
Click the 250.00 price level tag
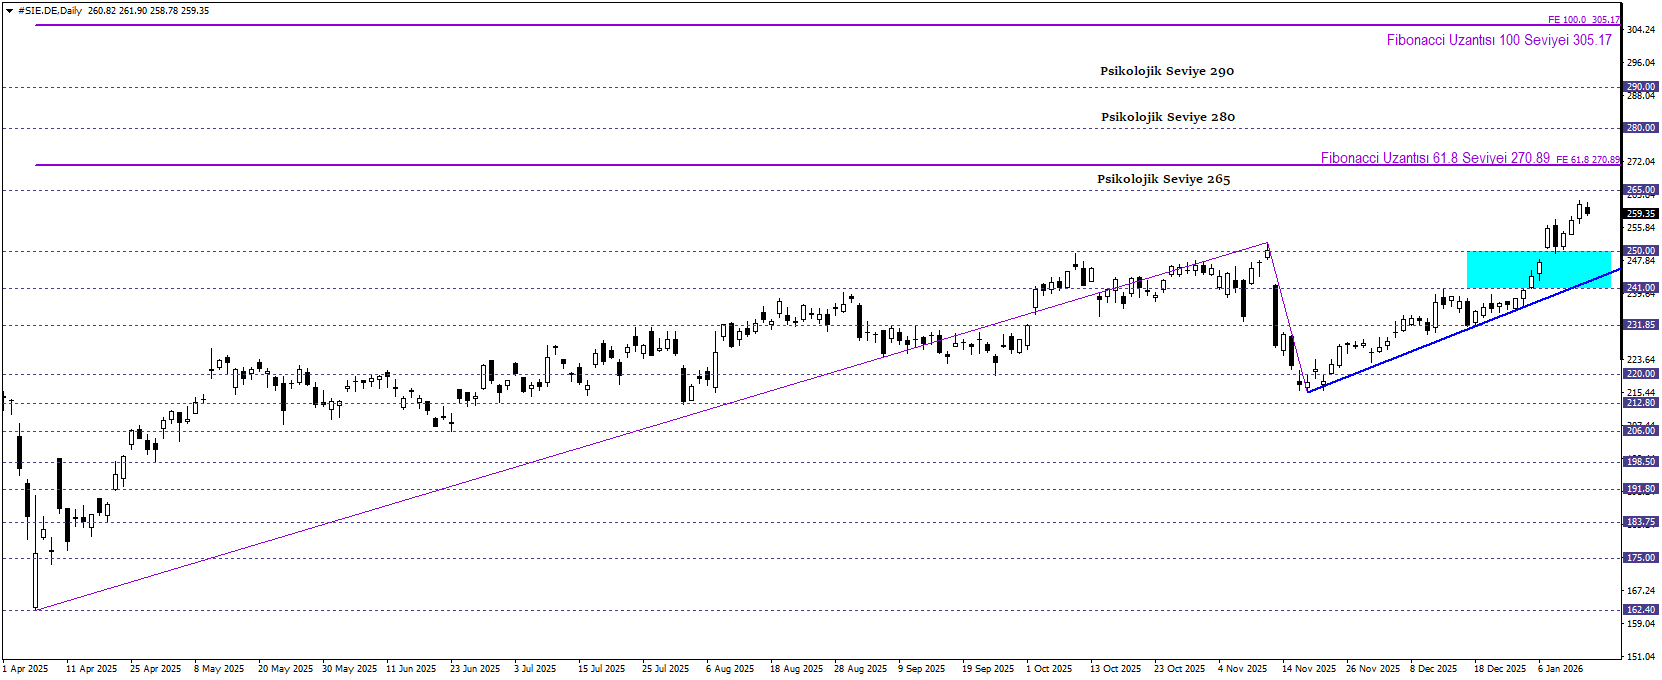tap(1641, 251)
